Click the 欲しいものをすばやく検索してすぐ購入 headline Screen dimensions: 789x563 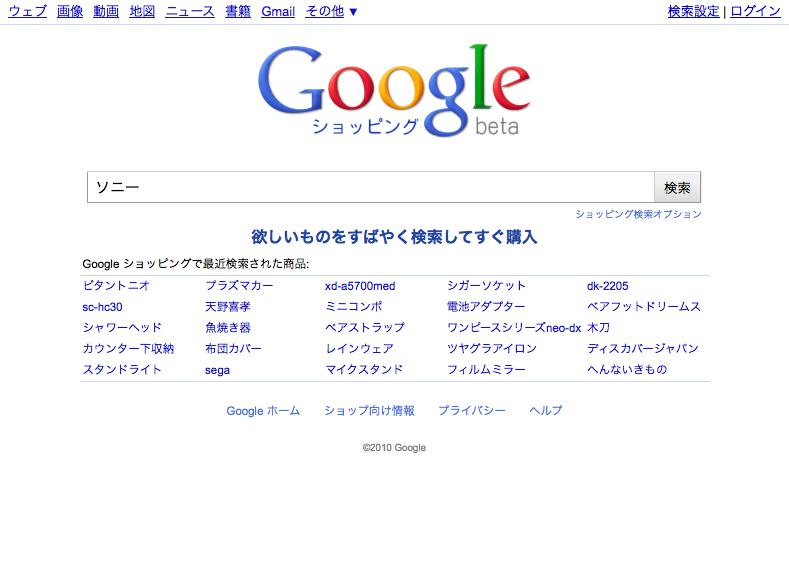click(394, 236)
